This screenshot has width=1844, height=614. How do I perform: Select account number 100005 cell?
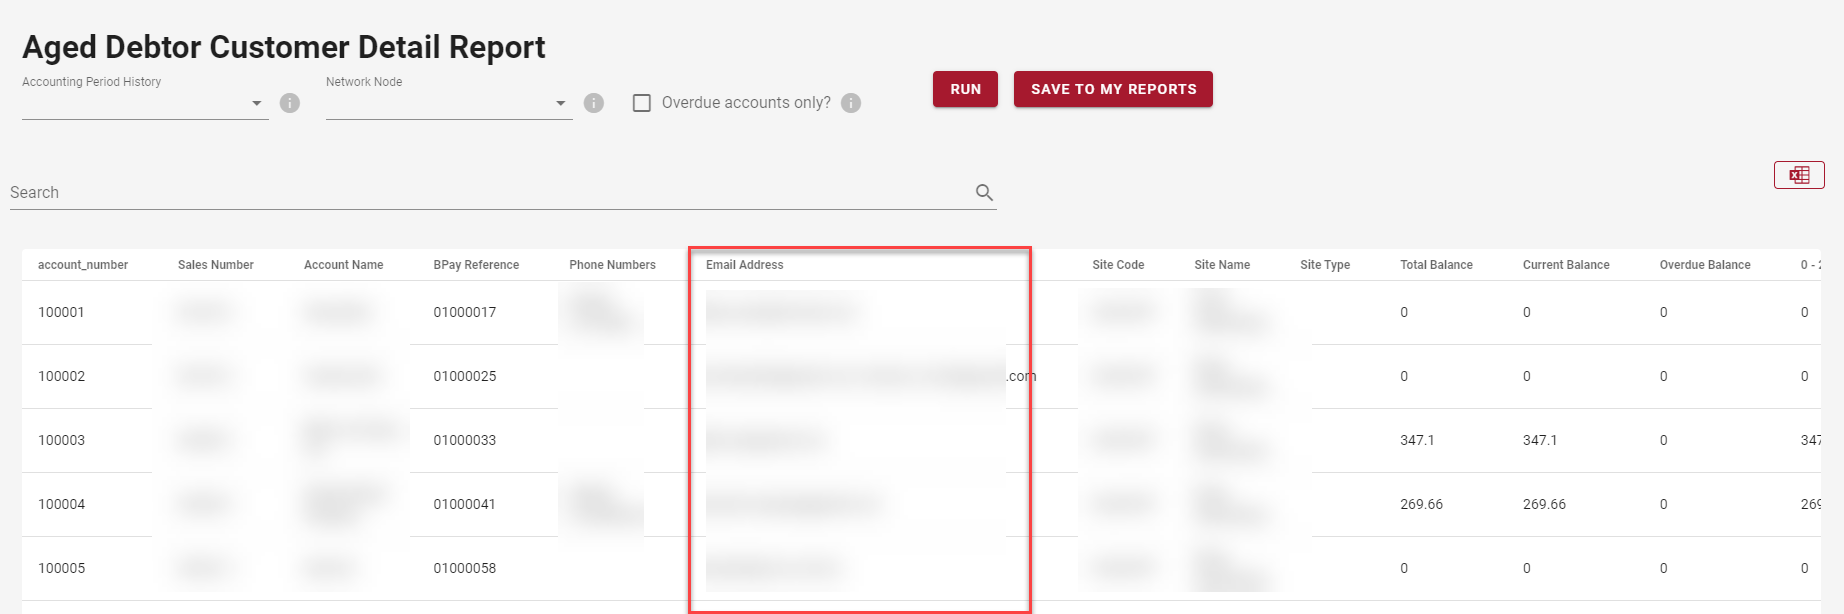62,568
